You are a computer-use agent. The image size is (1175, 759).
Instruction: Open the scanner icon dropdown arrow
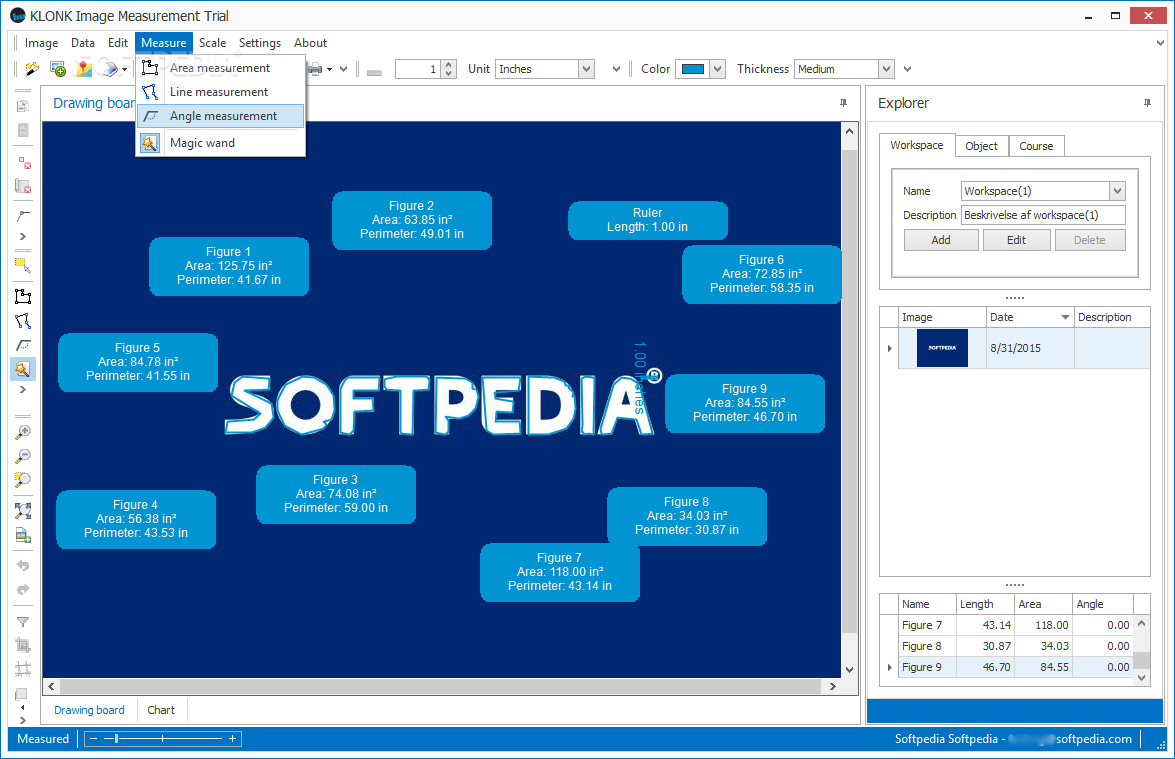124,70
